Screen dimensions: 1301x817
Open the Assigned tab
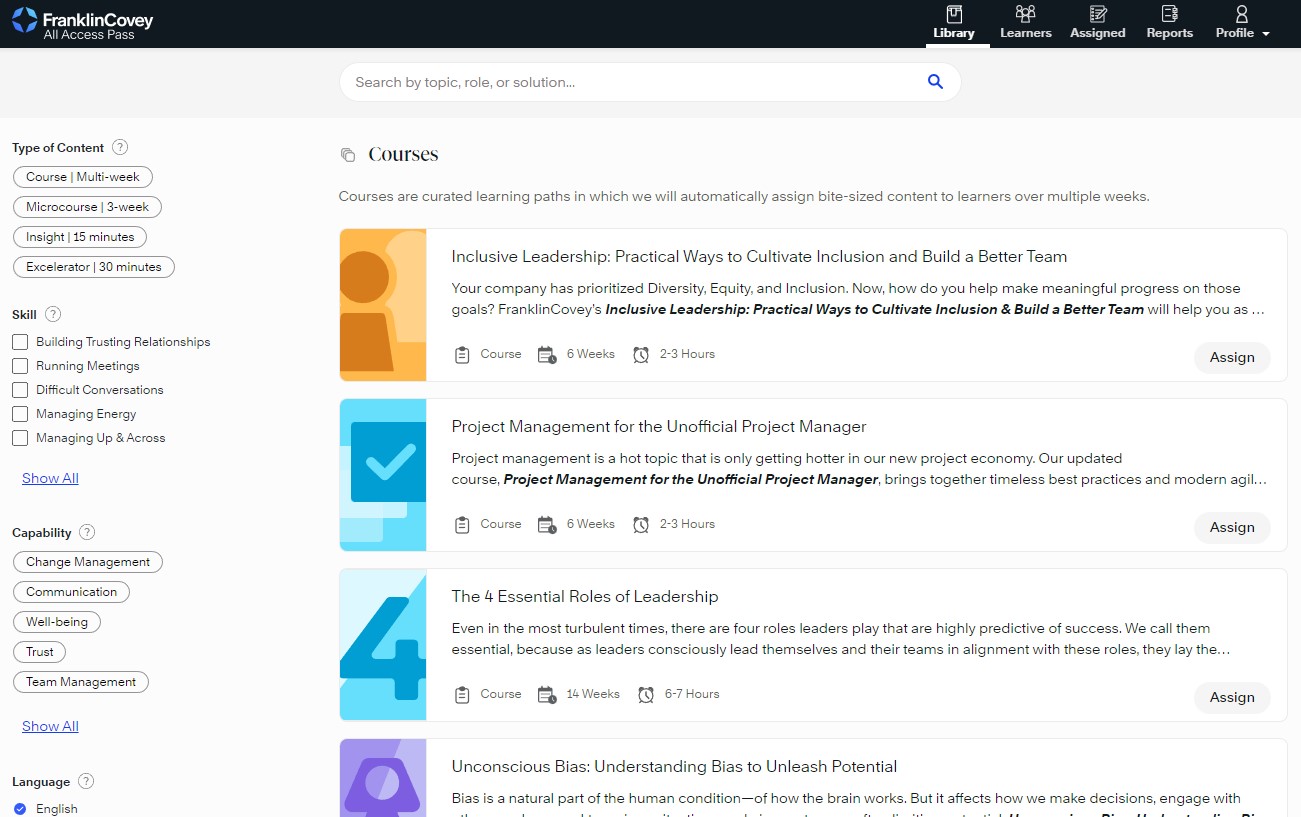click(x=1098, y=24)
